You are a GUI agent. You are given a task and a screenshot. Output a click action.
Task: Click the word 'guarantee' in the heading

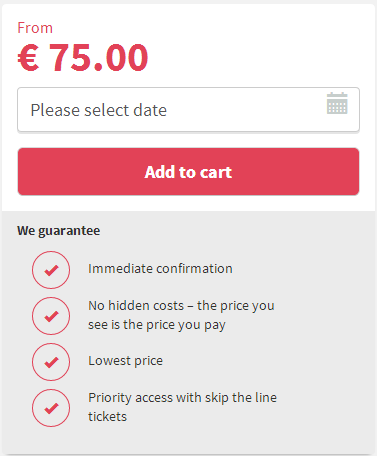(x=69, y=231)
